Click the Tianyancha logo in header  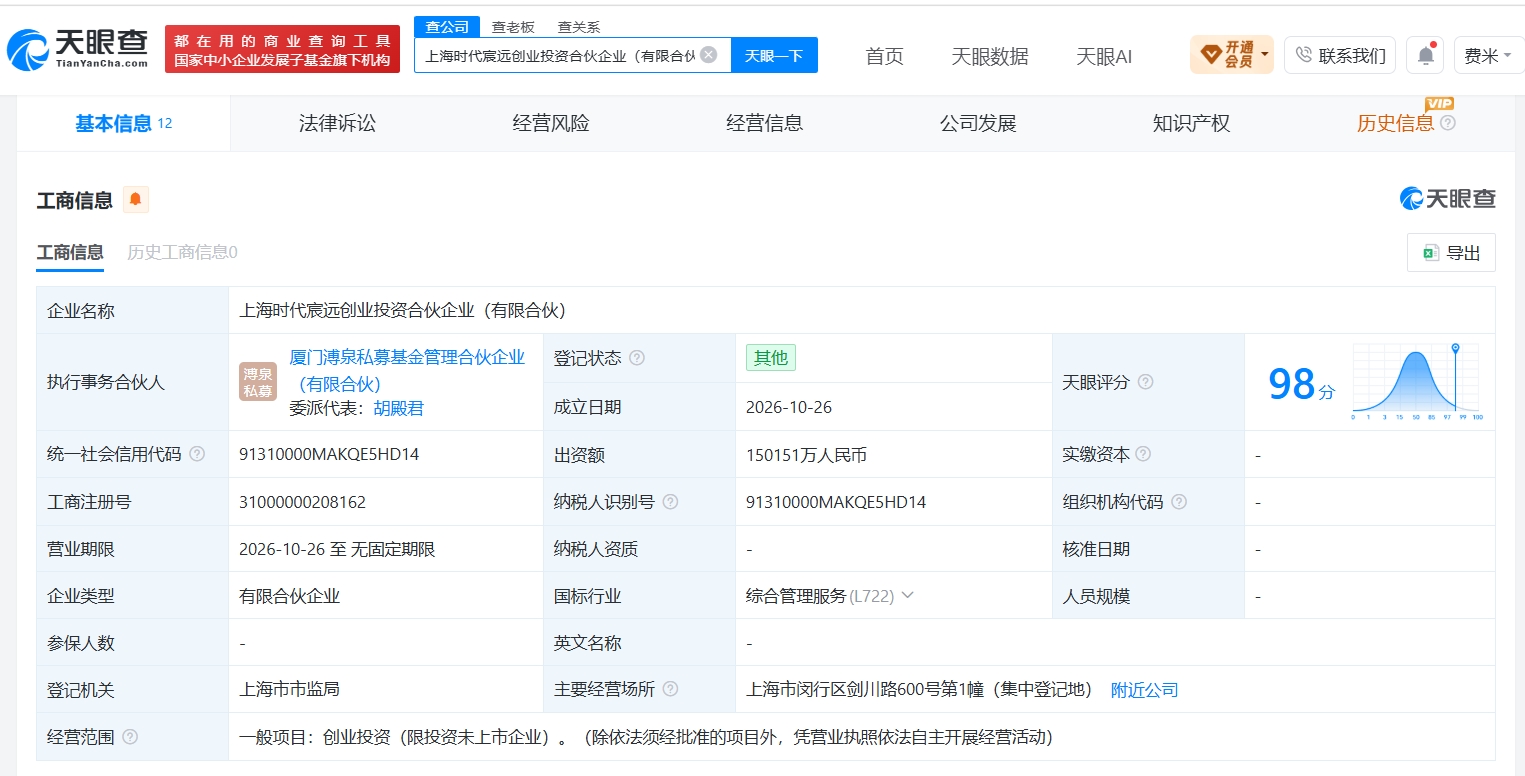pyautogui.click(x=77, y=48)
